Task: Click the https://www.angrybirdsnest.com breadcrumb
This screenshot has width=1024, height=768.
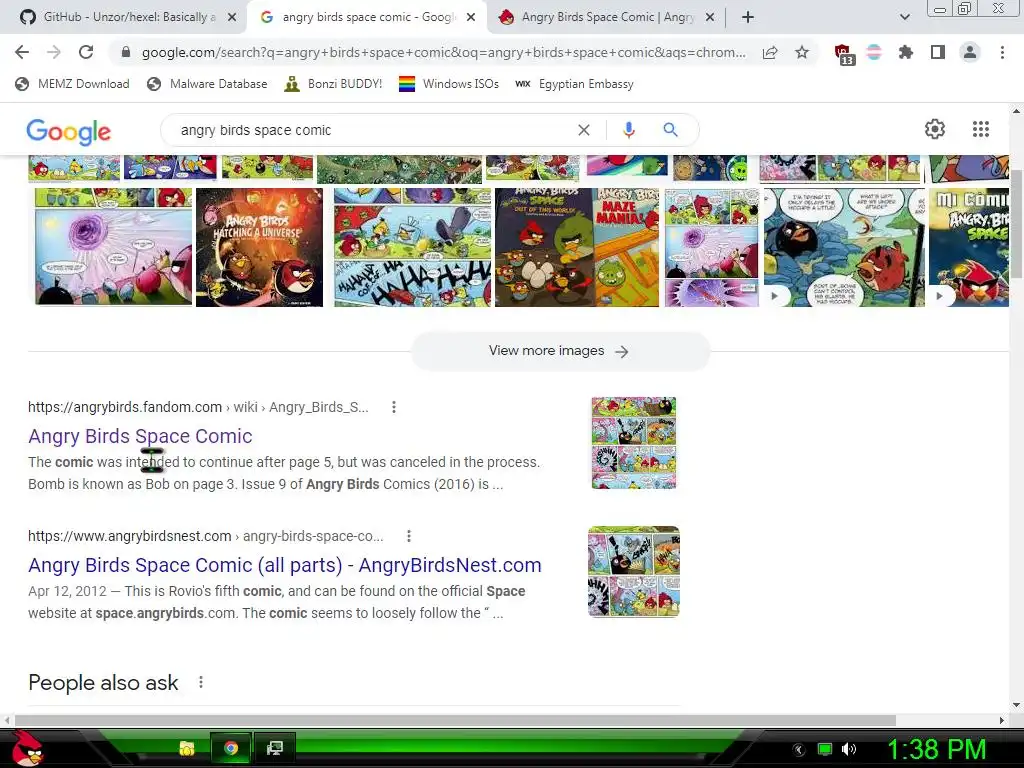Action: coord(129,536)
